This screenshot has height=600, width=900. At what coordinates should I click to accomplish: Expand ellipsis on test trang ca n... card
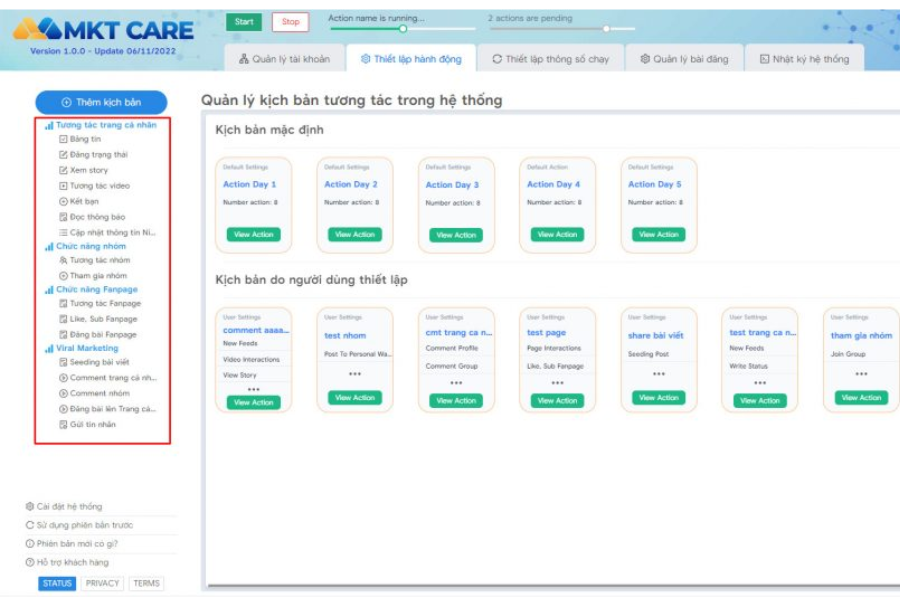pyautogui.click(x=760, y=382)
